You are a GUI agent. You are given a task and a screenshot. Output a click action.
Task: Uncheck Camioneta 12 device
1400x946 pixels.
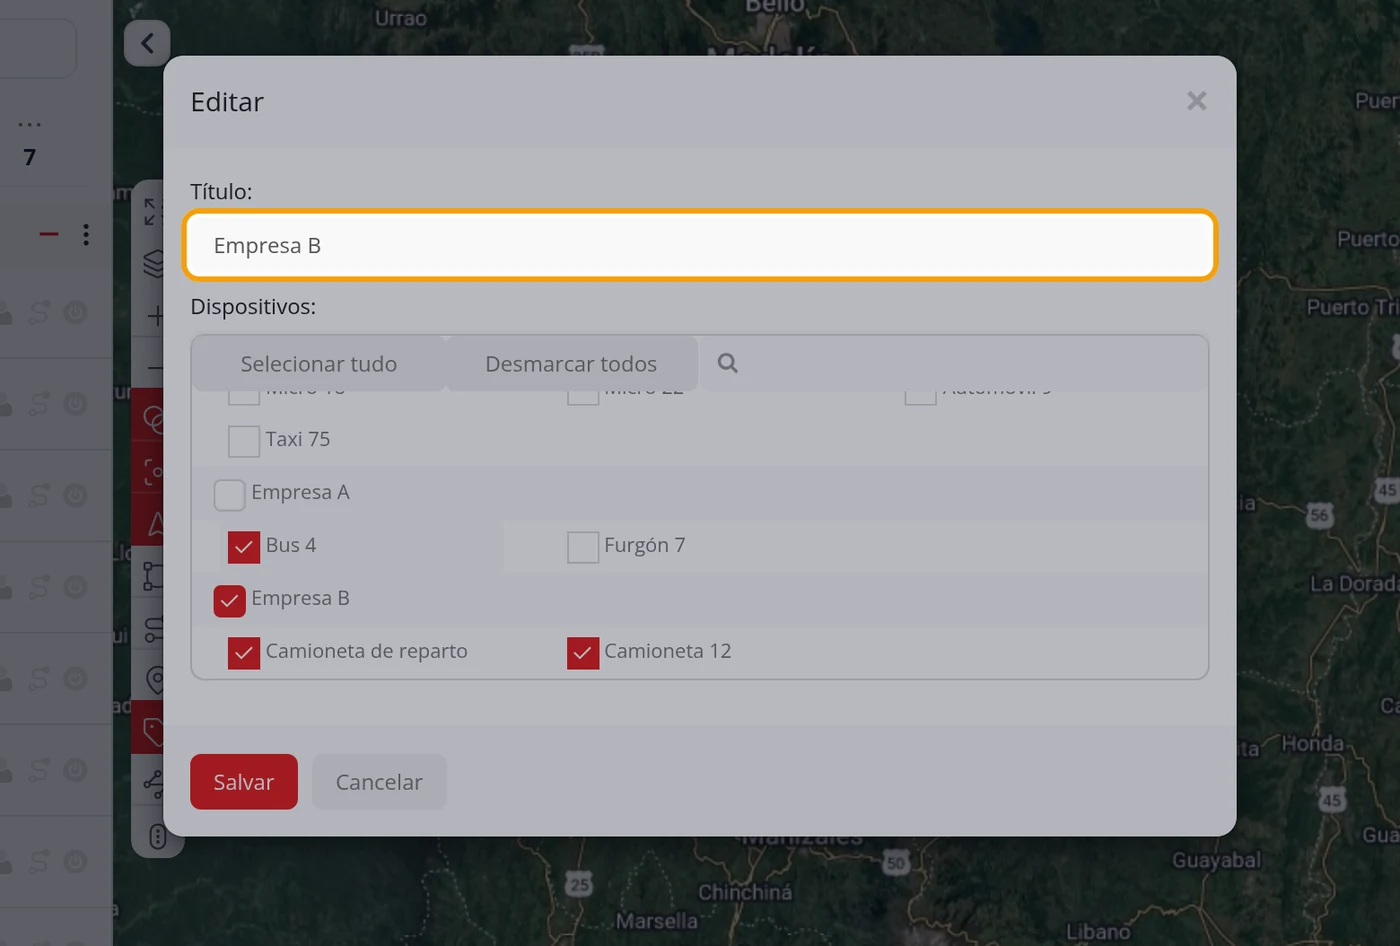[x=583, y=653]
